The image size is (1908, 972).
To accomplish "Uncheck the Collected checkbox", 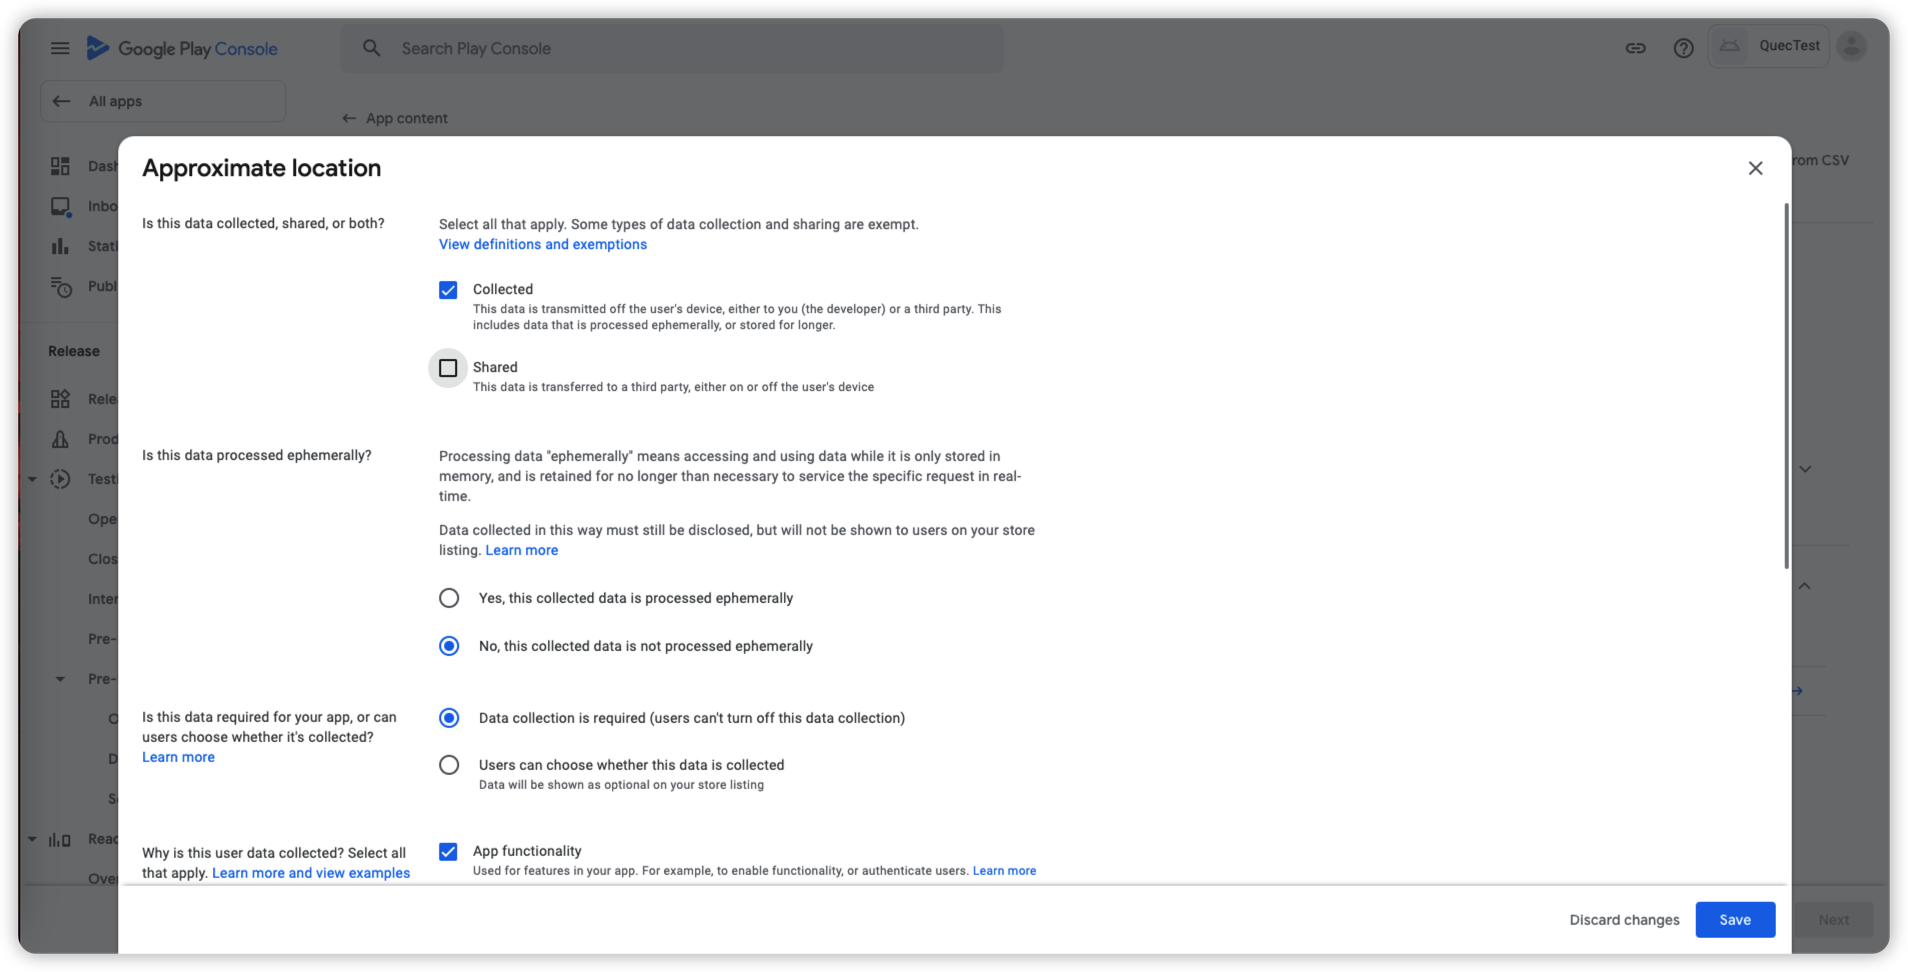I will coord(448,290).
